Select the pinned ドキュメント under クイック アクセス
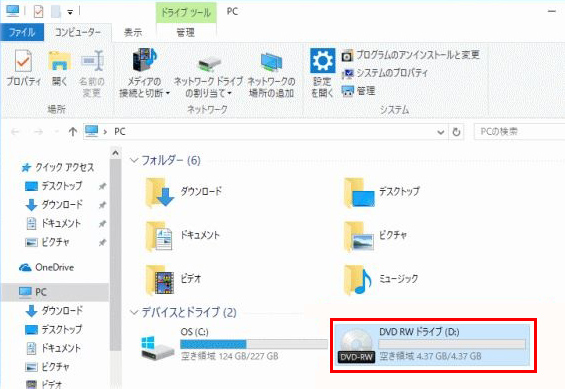 53,223
